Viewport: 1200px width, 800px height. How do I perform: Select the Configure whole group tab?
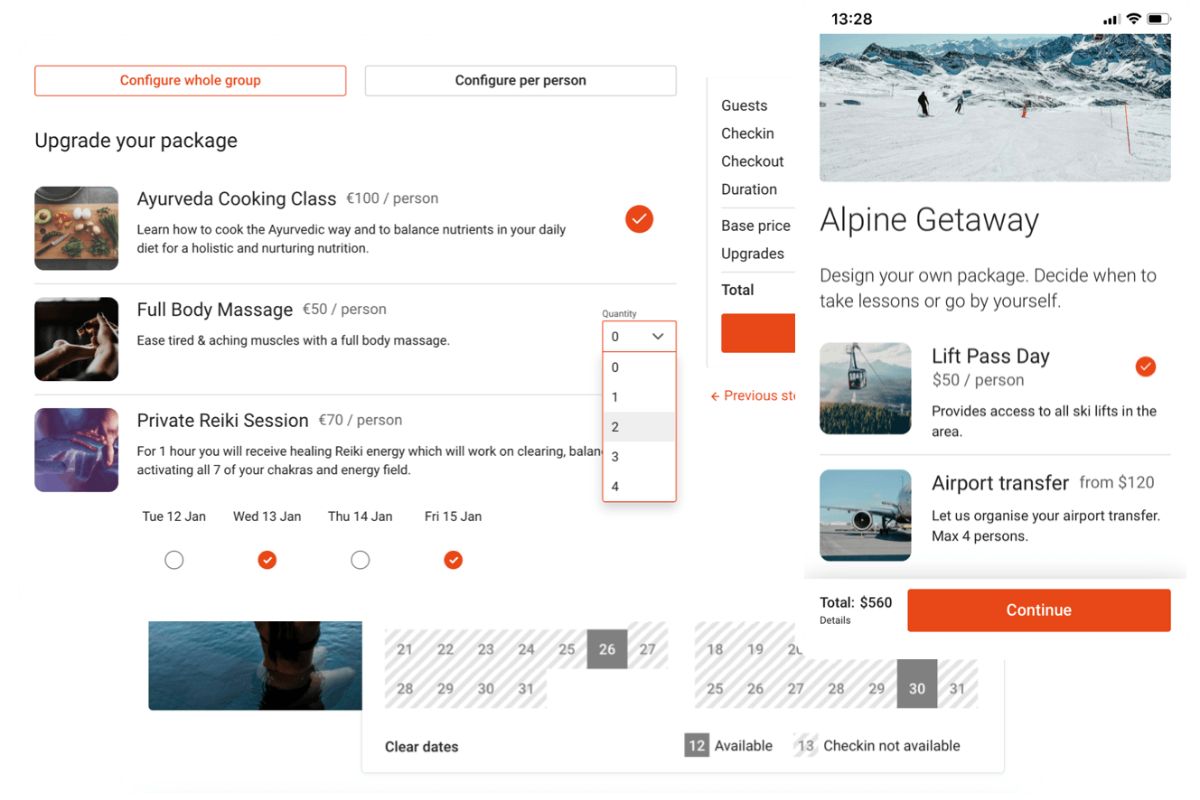[190, 80]
